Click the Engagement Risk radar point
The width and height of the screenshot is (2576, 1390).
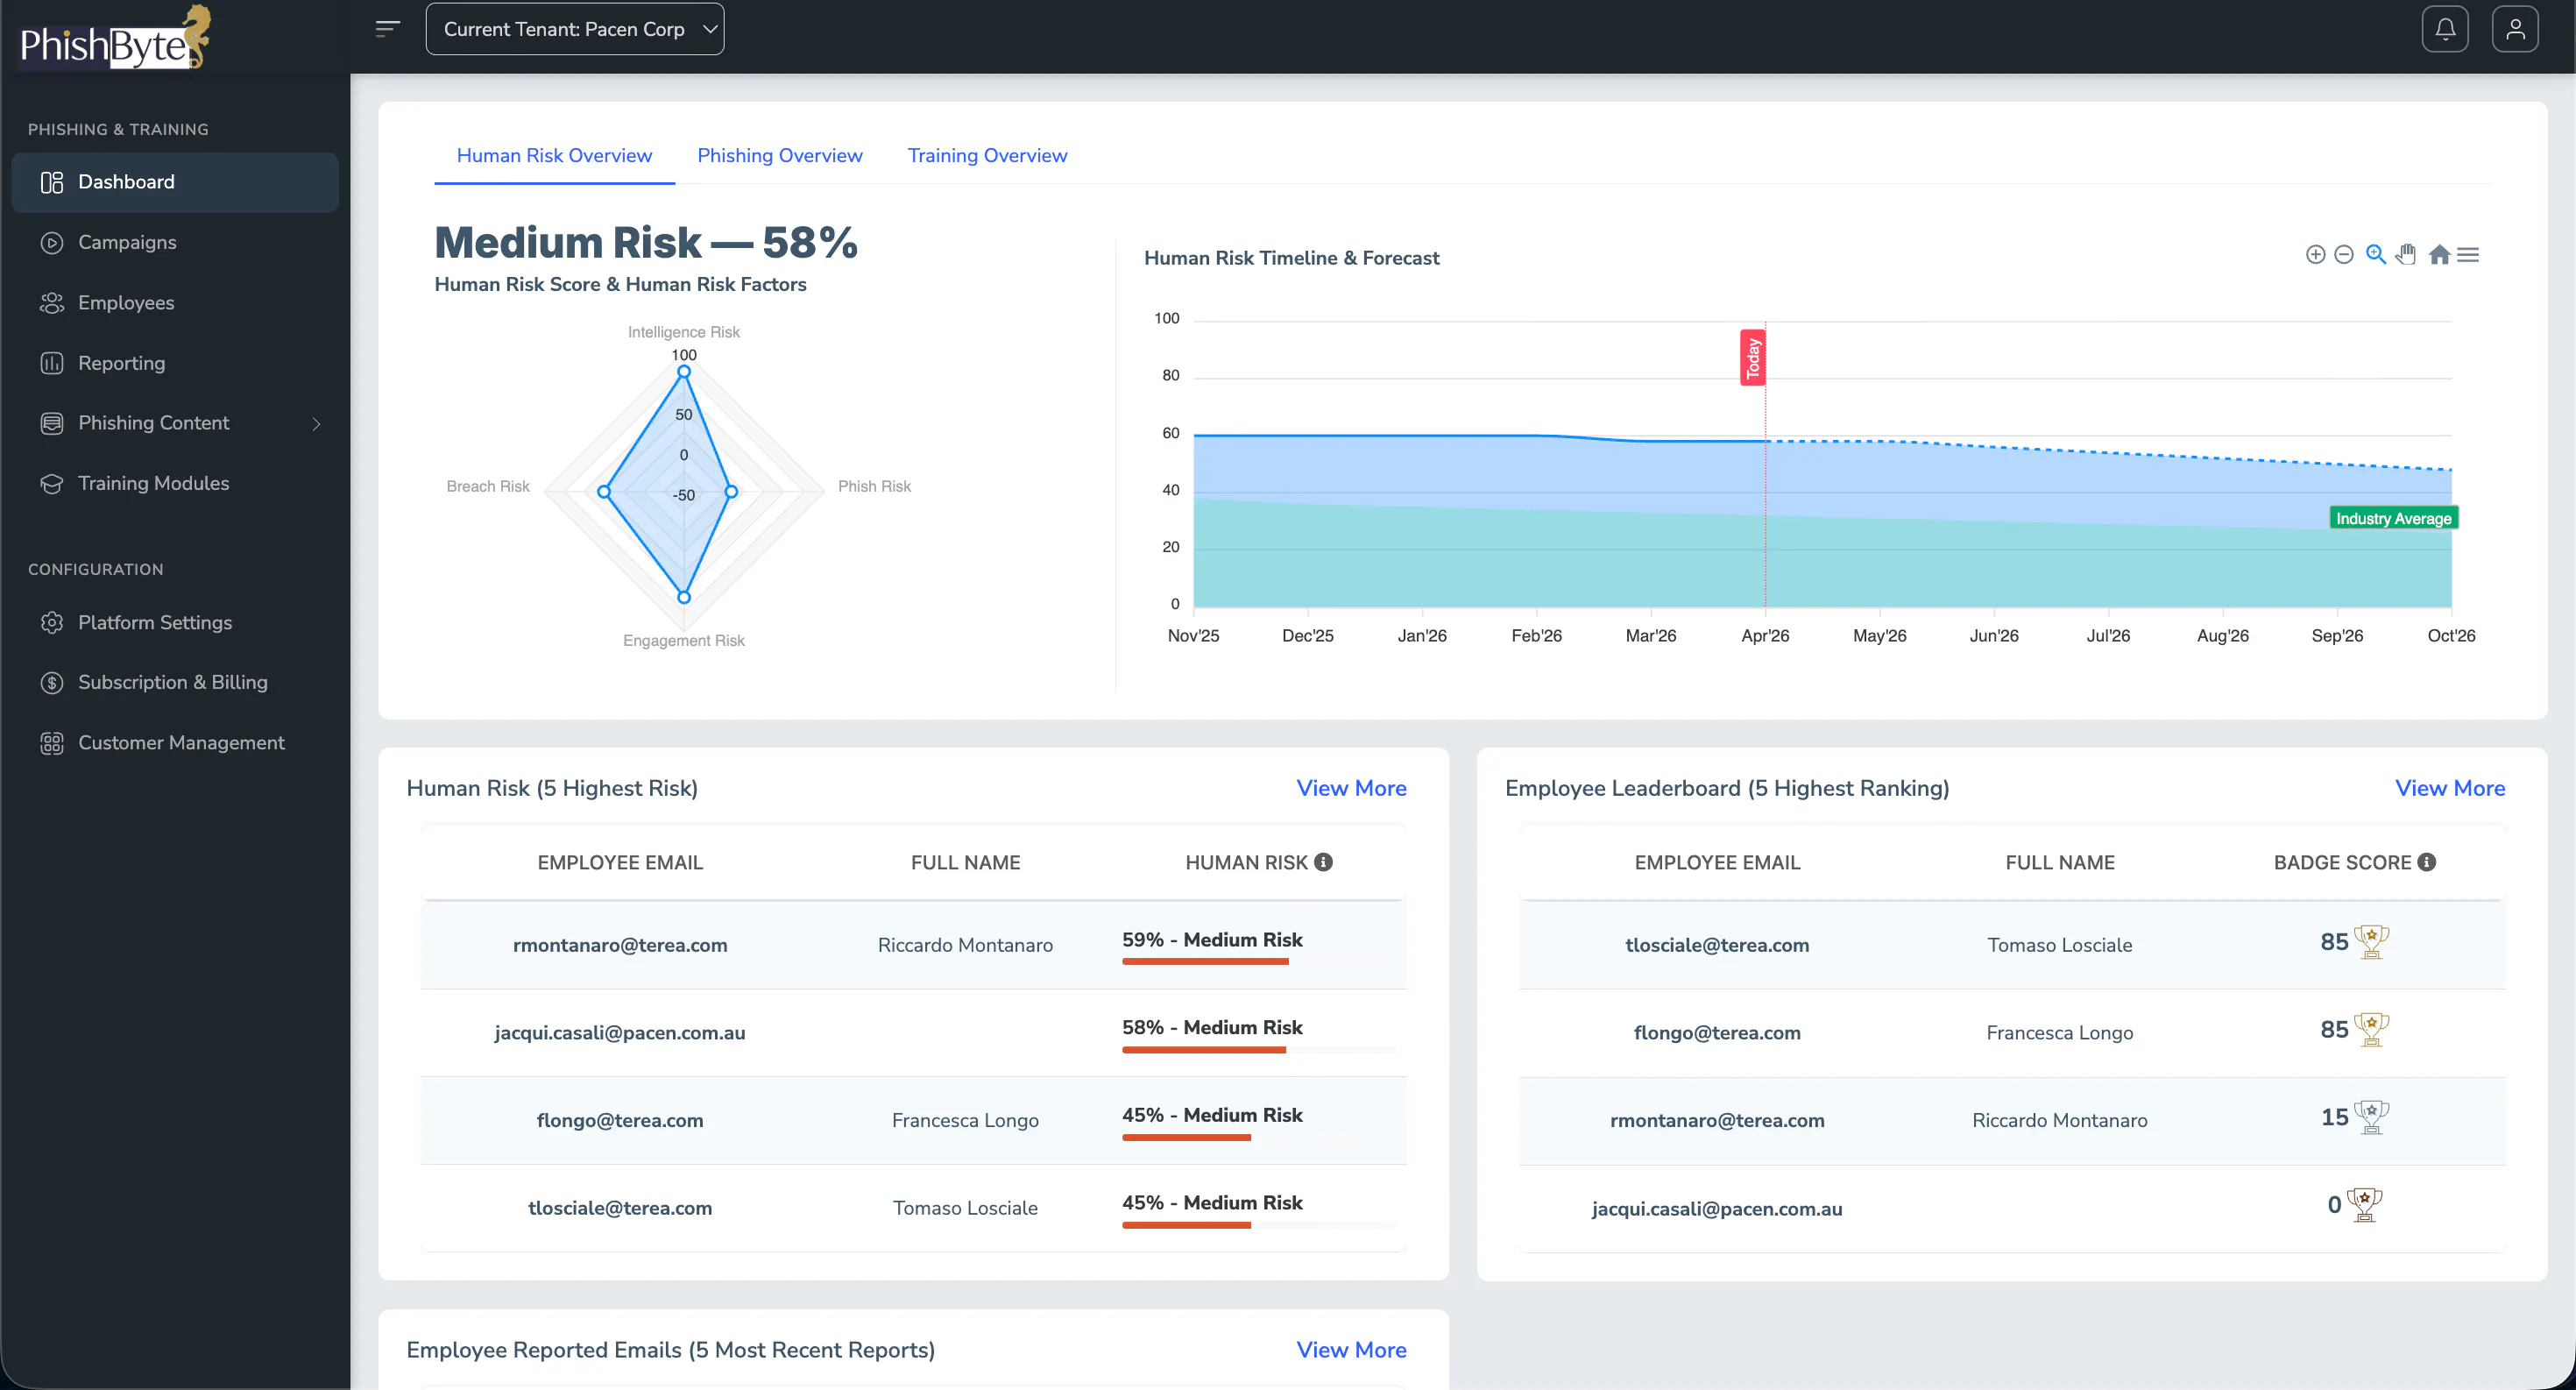(x=684, y=597)
